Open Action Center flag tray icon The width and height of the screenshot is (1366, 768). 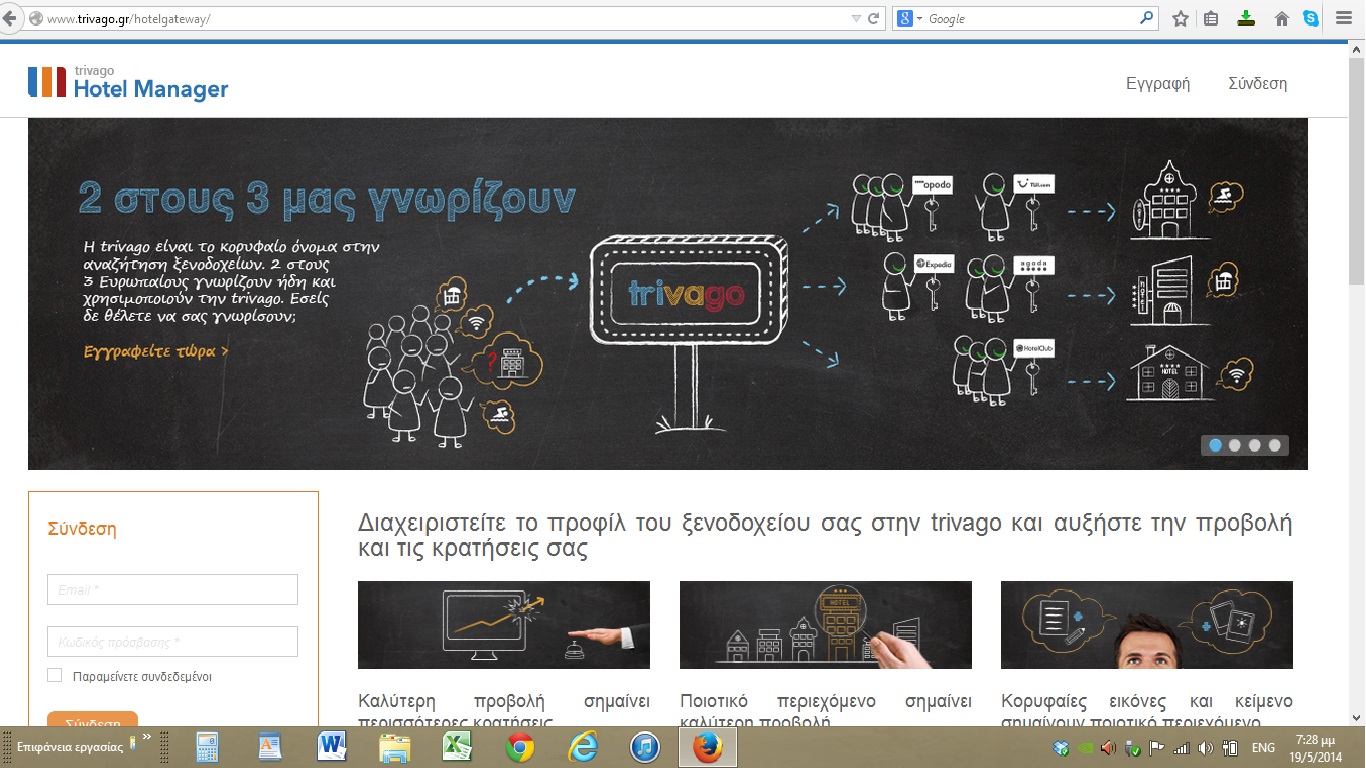(1157, 748)
